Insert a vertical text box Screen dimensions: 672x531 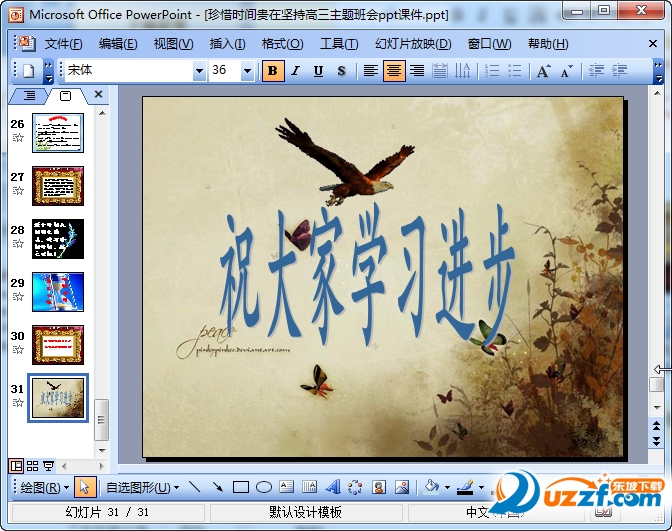tap(309, 487)
